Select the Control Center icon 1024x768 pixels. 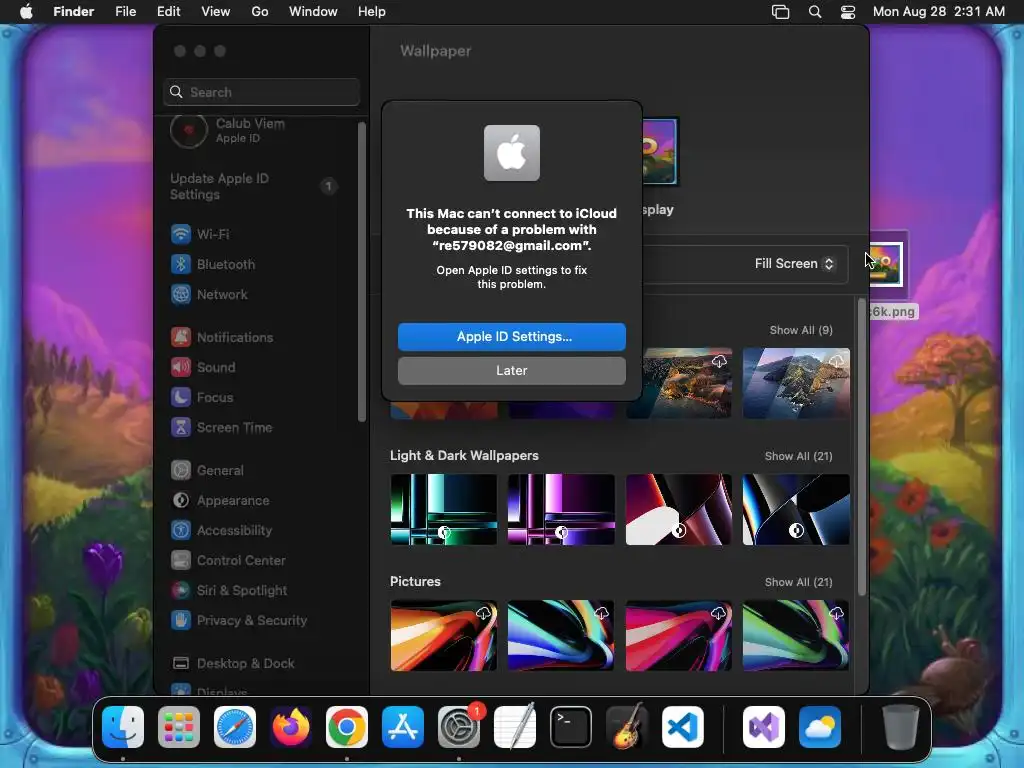click(181, 560)
